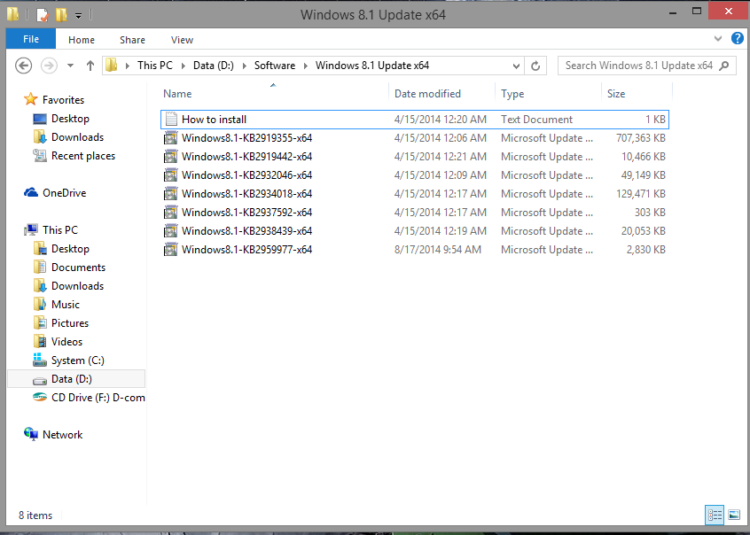Open Documents under This PC
Image resolution: width=750 pixels, height=535 pixels.
click(78, 268)
